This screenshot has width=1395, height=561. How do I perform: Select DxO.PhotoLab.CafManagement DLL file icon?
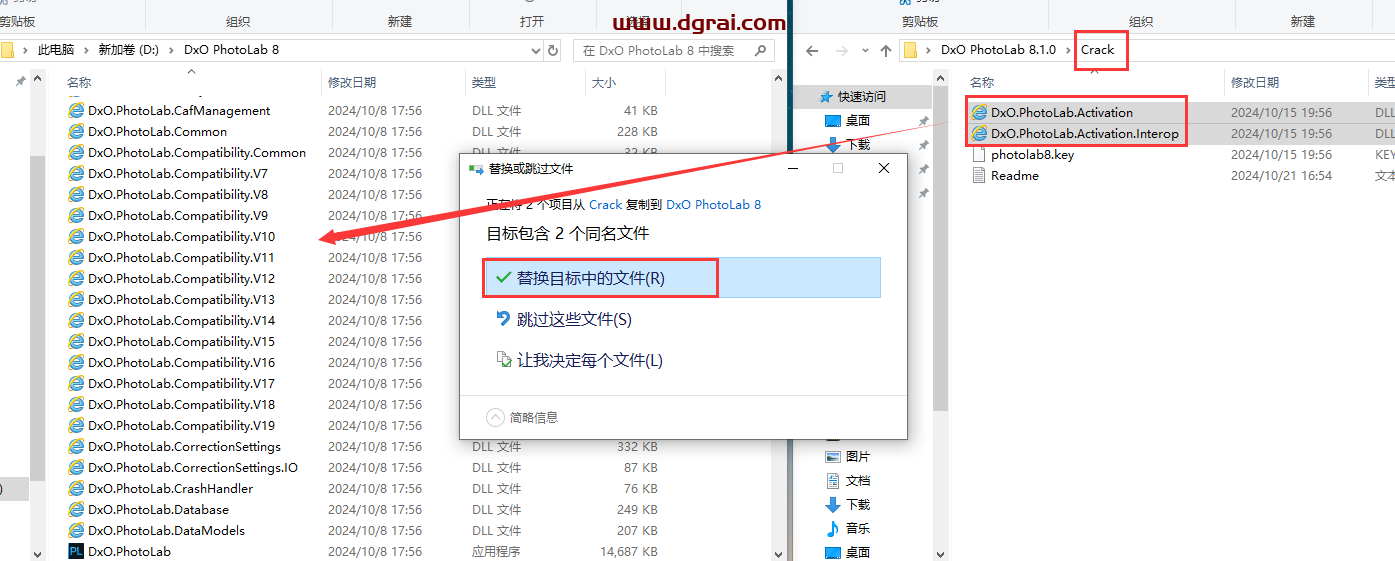(x=75, y=110)
